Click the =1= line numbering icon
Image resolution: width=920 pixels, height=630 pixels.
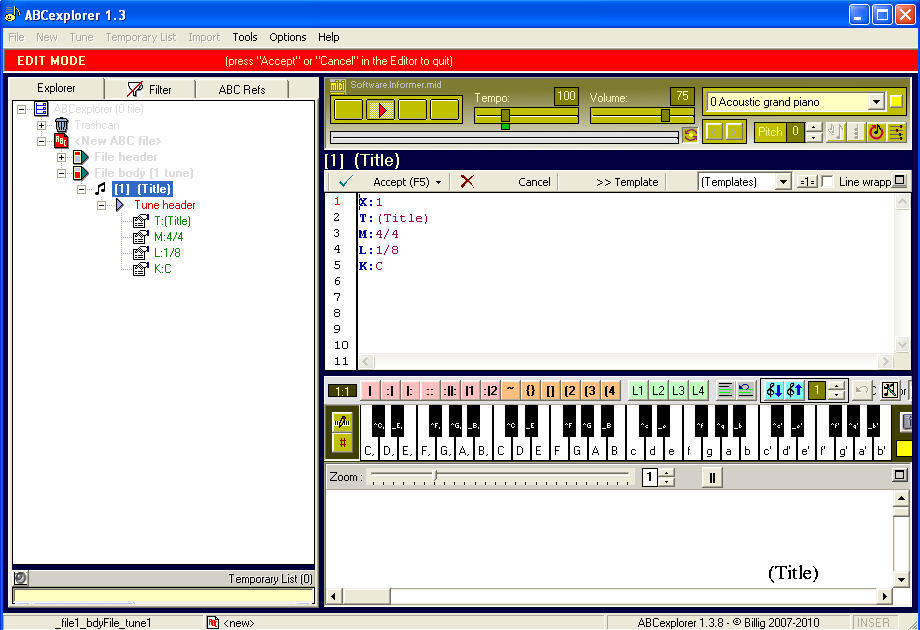coord(807,182)
